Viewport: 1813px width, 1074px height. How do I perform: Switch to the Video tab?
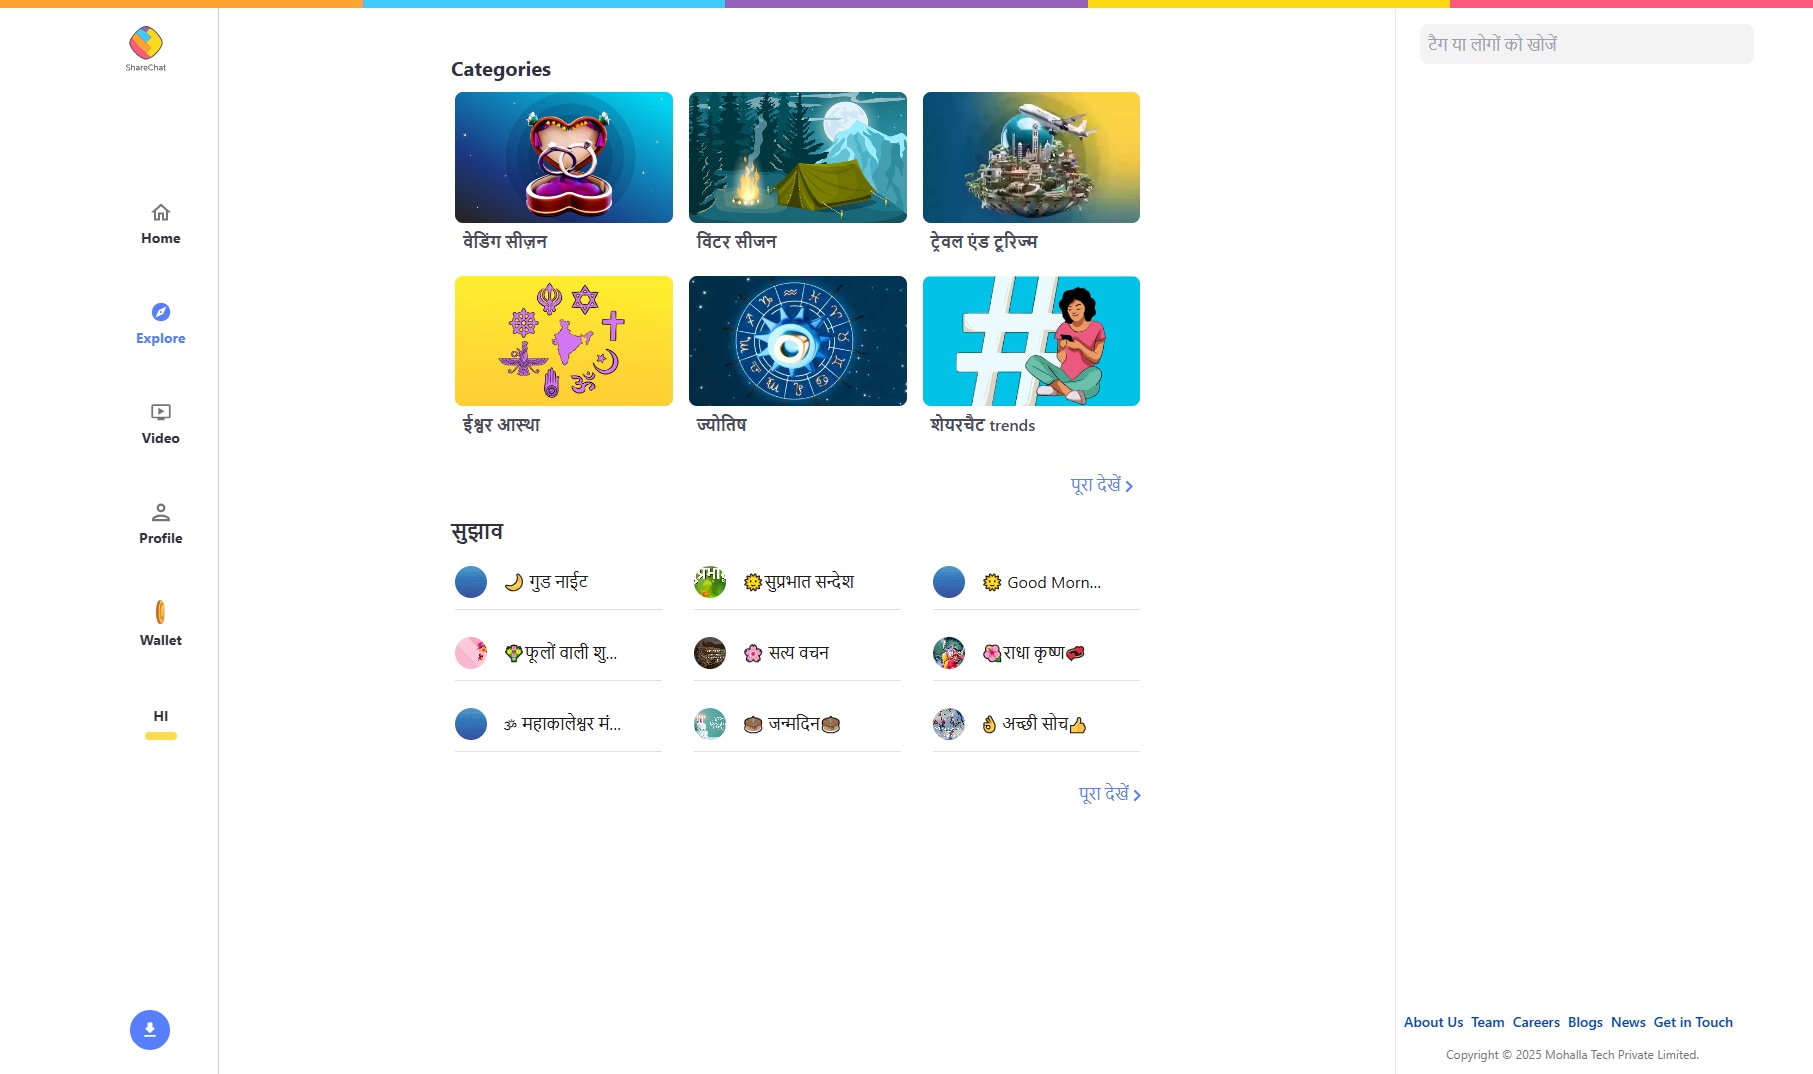point(160,424)
